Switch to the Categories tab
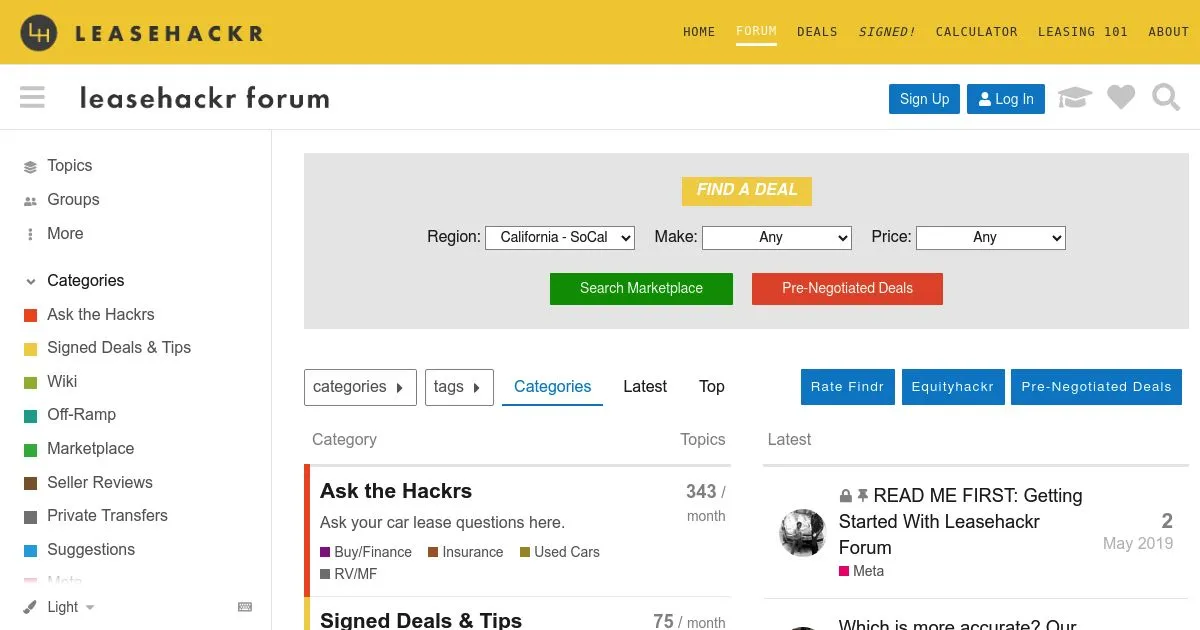Viewport: 1200px width, 630px height. pos(552,387)
